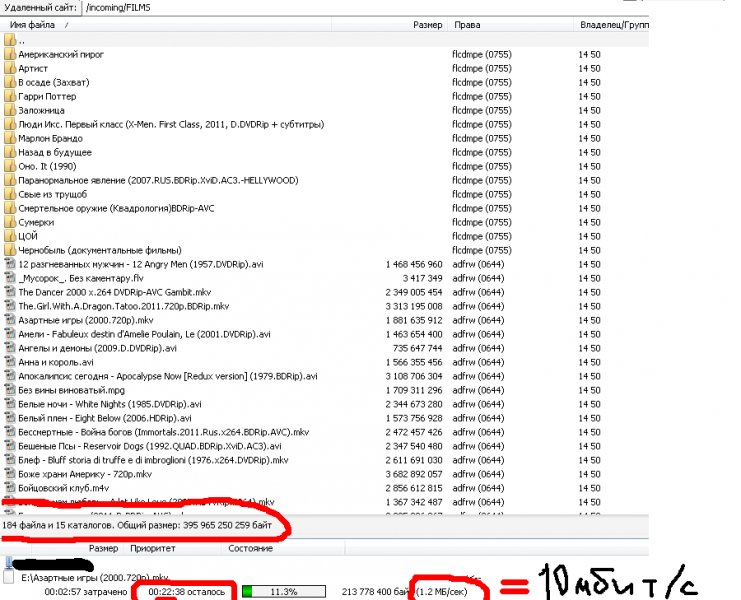Click the Владелец/Группа column header
Image resolution: width=741 pixels, height=600 pixels.
pyautogui.click(x=610, y=24)
